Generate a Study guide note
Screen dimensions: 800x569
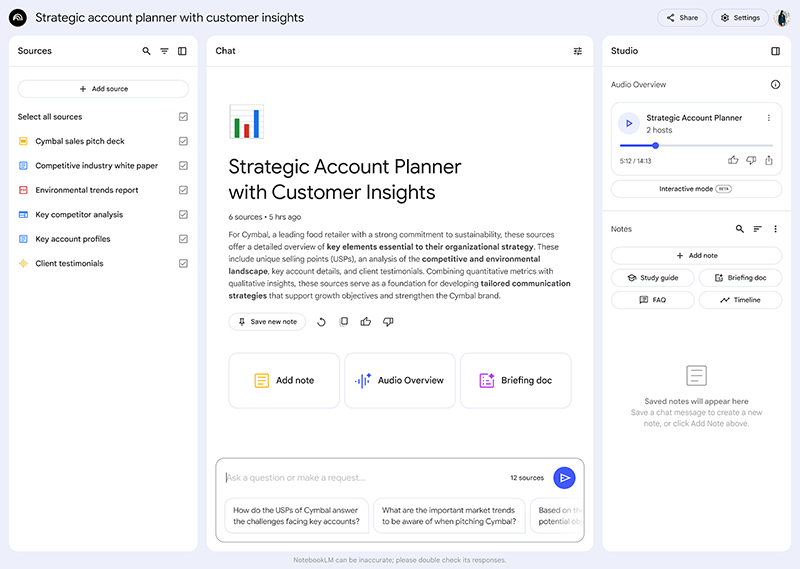tap(652, 278)
